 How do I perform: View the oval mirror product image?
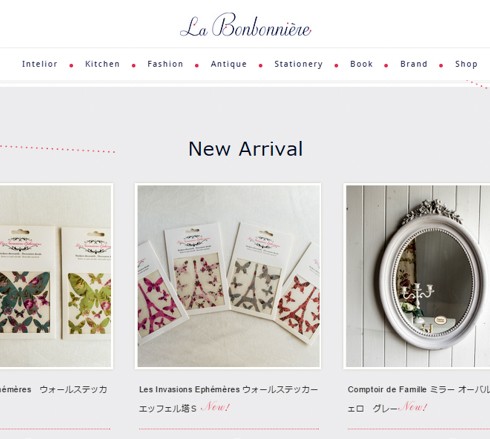click(x=417, y=276)
